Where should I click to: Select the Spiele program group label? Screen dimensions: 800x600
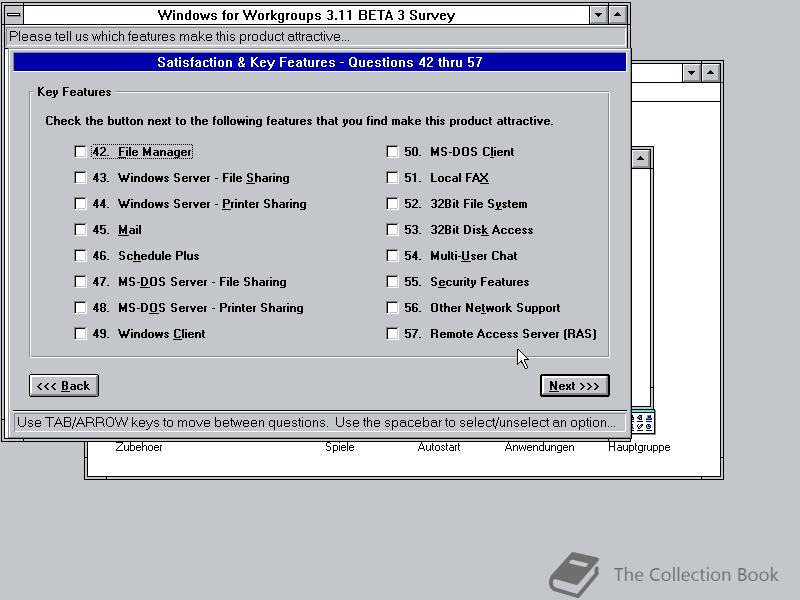[x=340, y=447]
